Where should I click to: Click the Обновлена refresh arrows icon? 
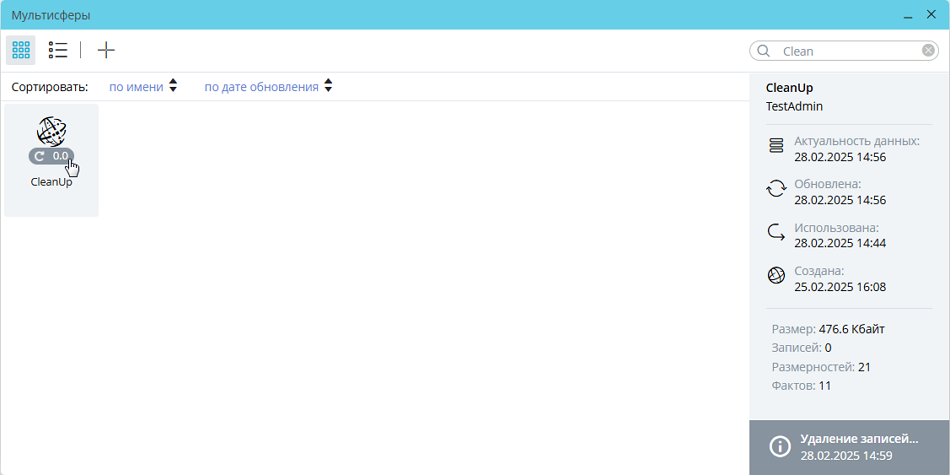[x=776, y=190]
